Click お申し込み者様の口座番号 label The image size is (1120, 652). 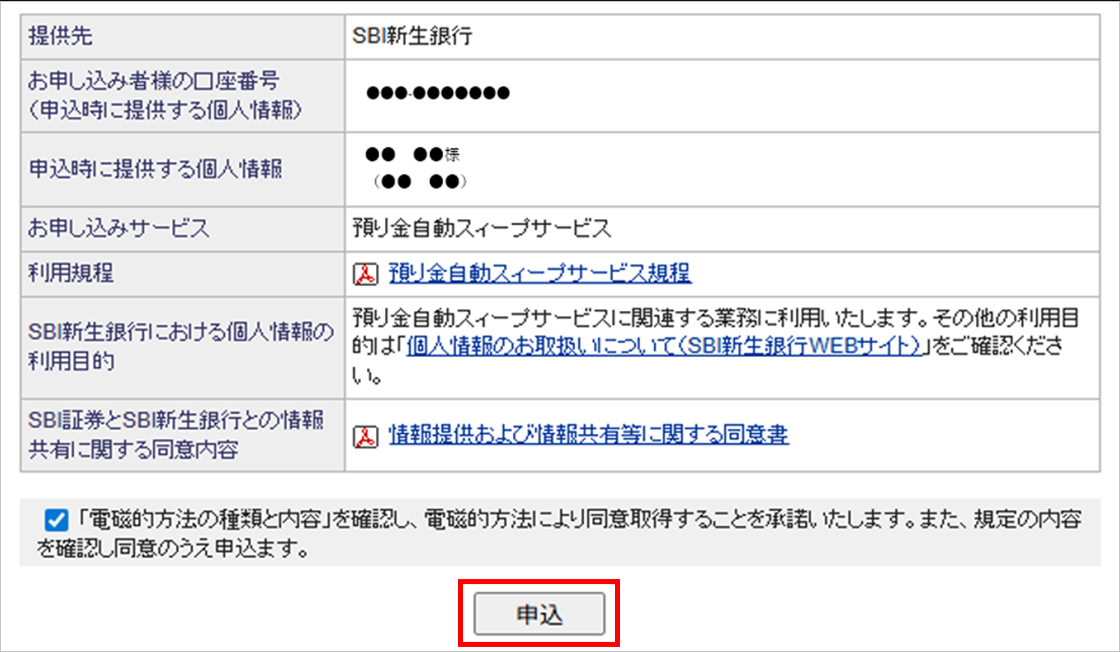click(153, 81)
